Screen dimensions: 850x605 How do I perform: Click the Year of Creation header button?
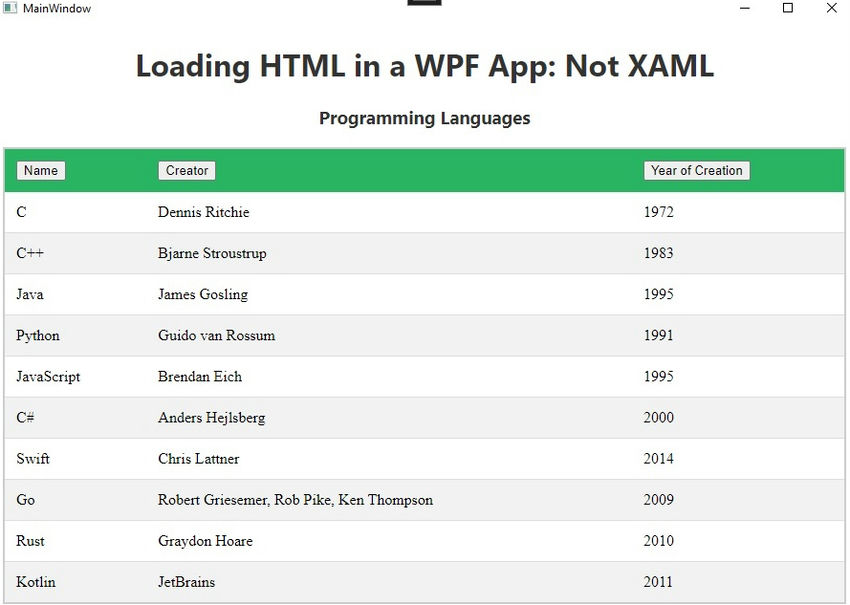697,170
